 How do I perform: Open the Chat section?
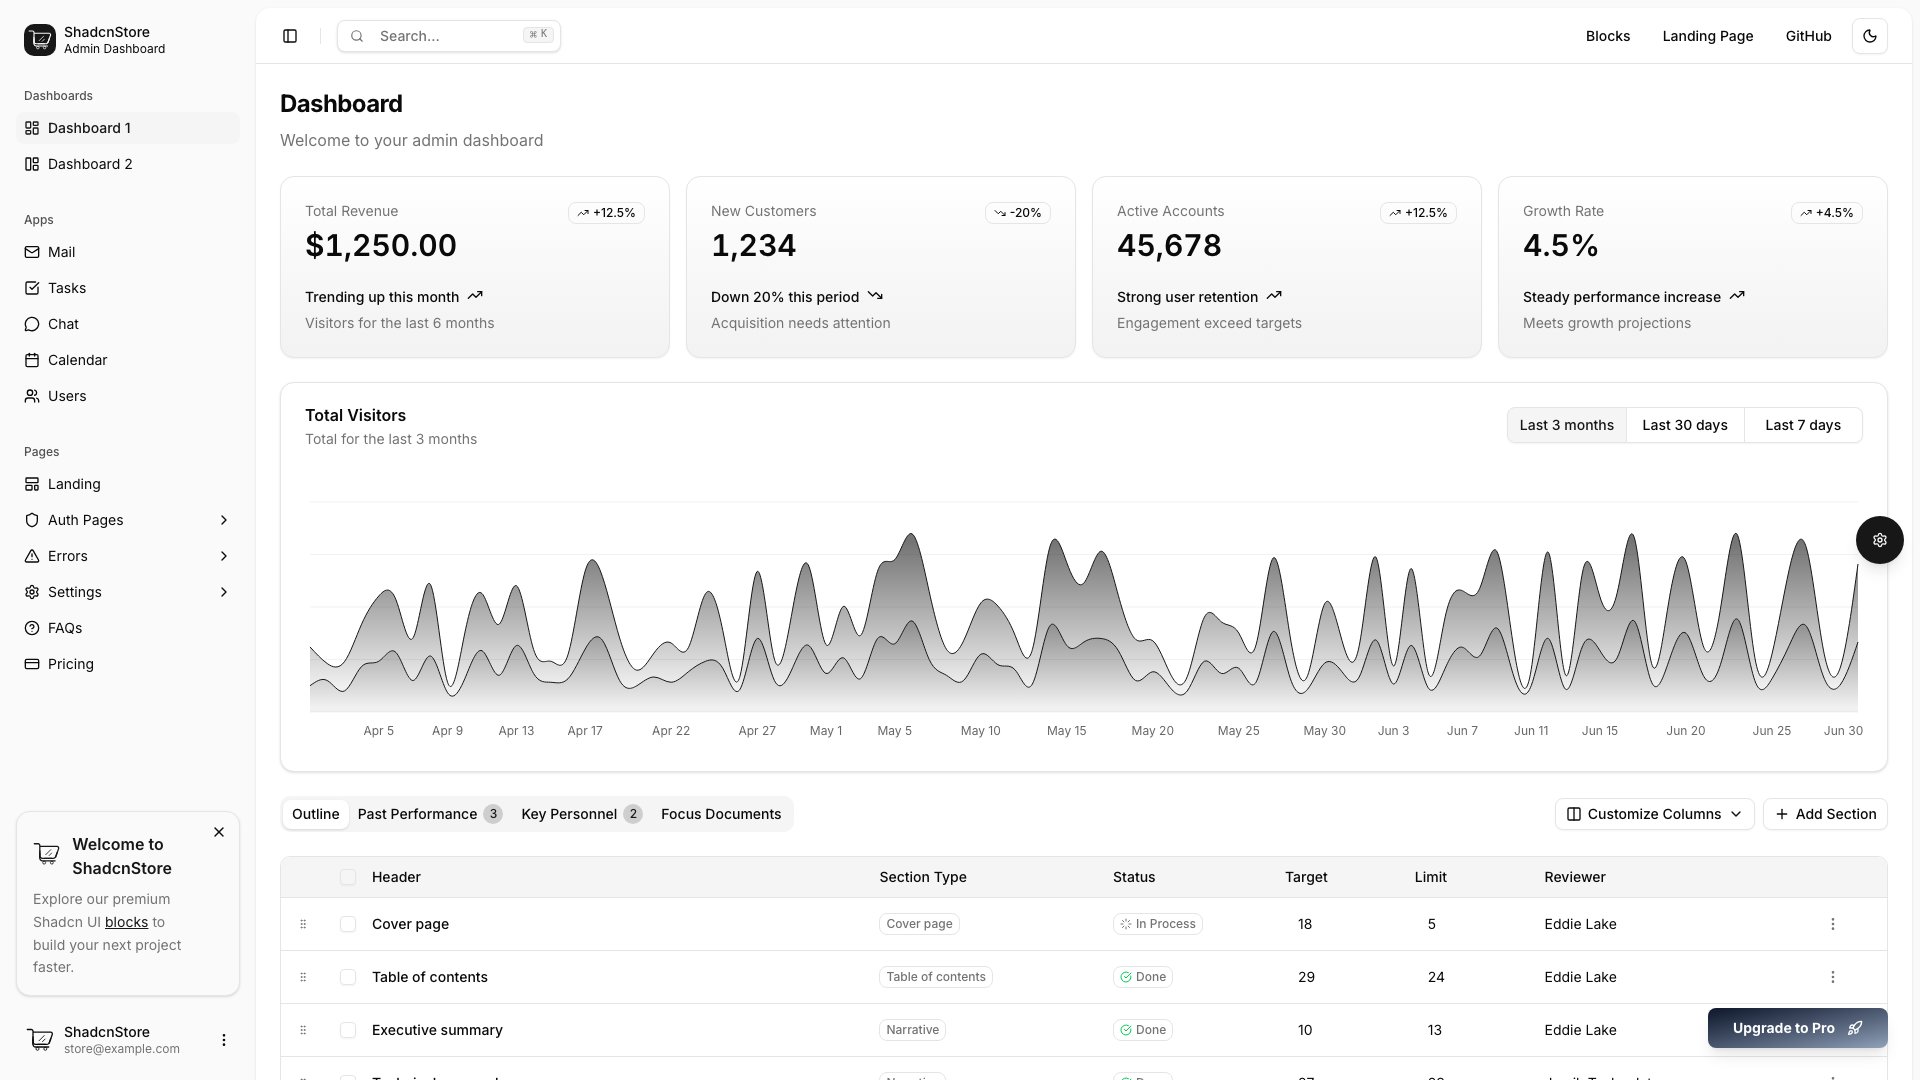coord(63,324)
